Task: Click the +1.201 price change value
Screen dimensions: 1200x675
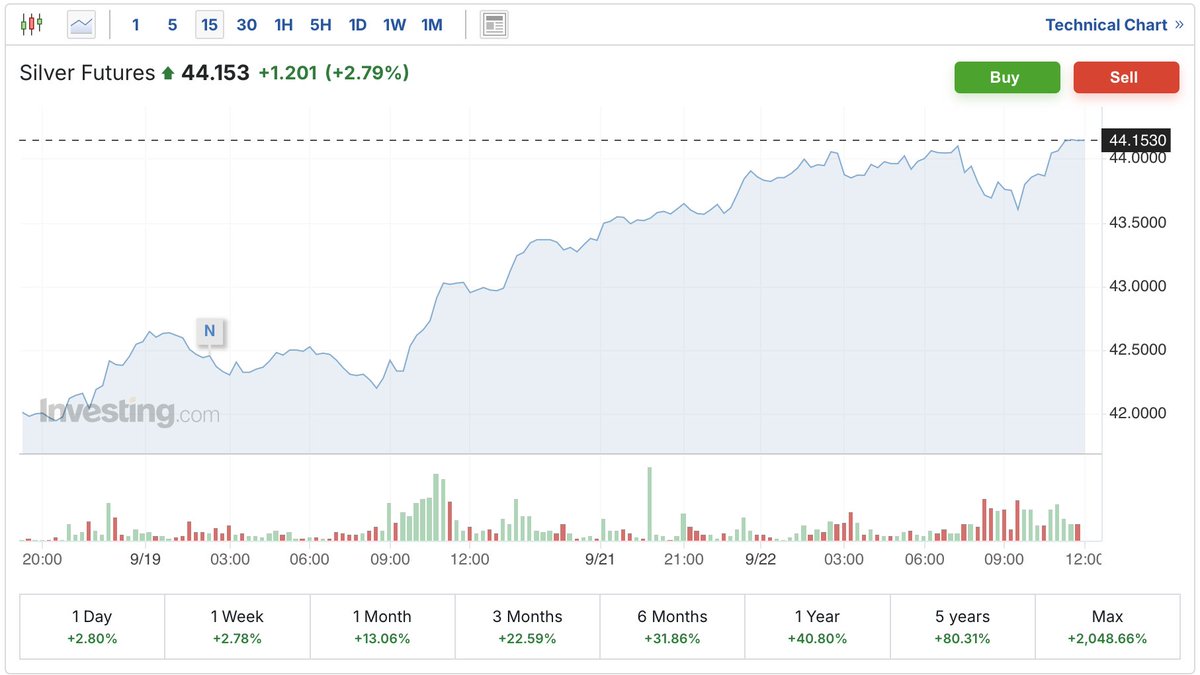Action: click(287, 73)
